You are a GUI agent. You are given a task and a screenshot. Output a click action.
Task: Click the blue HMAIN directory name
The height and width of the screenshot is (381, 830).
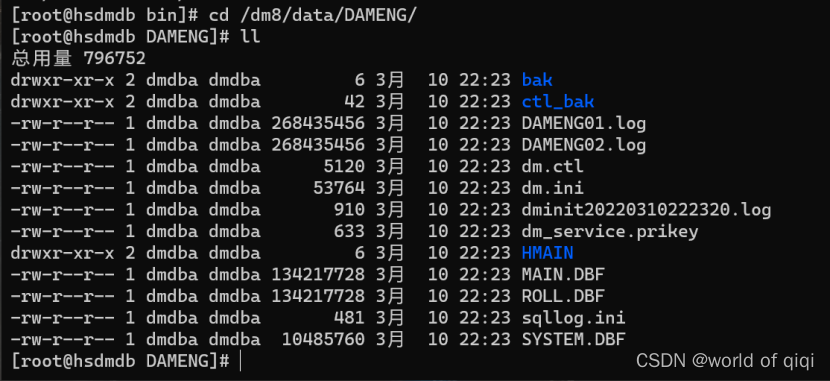coord(547,253)
